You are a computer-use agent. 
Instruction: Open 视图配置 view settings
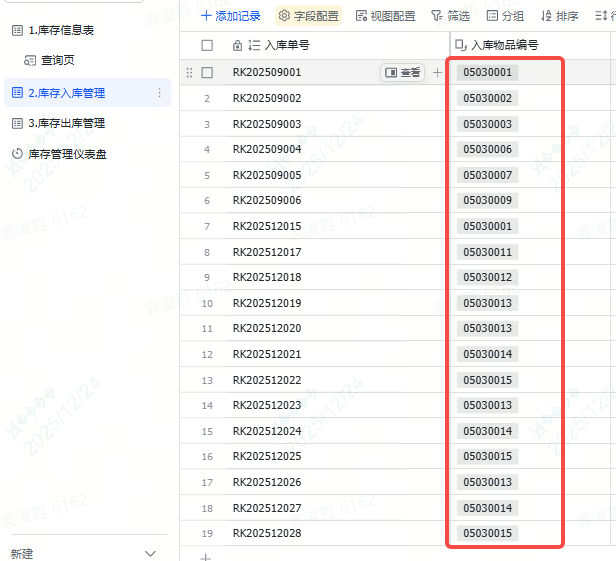click(387, 16)
